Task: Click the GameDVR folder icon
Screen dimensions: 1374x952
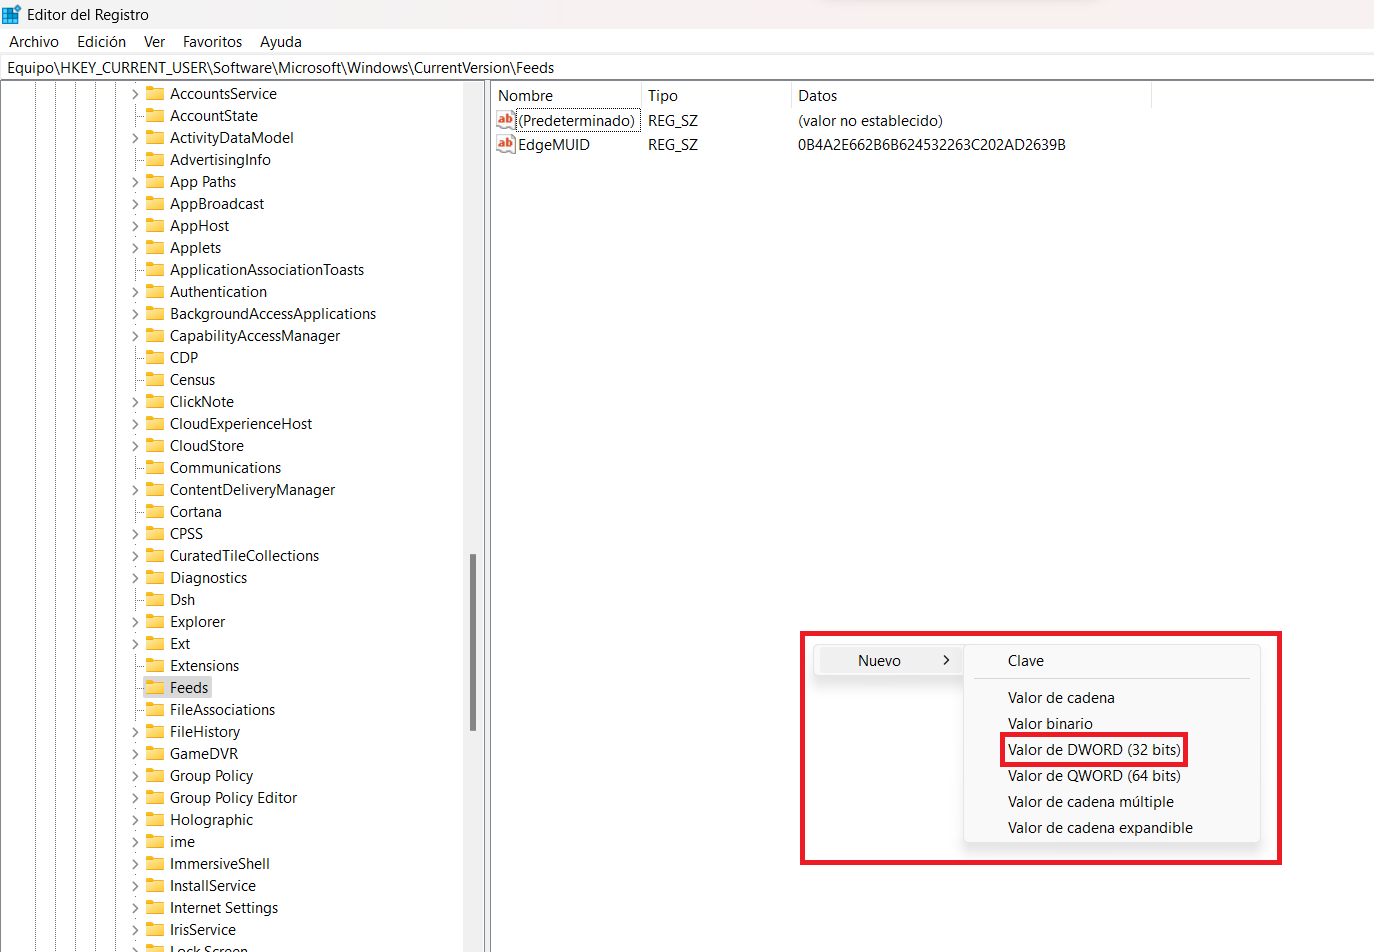Action: point(155,754)
